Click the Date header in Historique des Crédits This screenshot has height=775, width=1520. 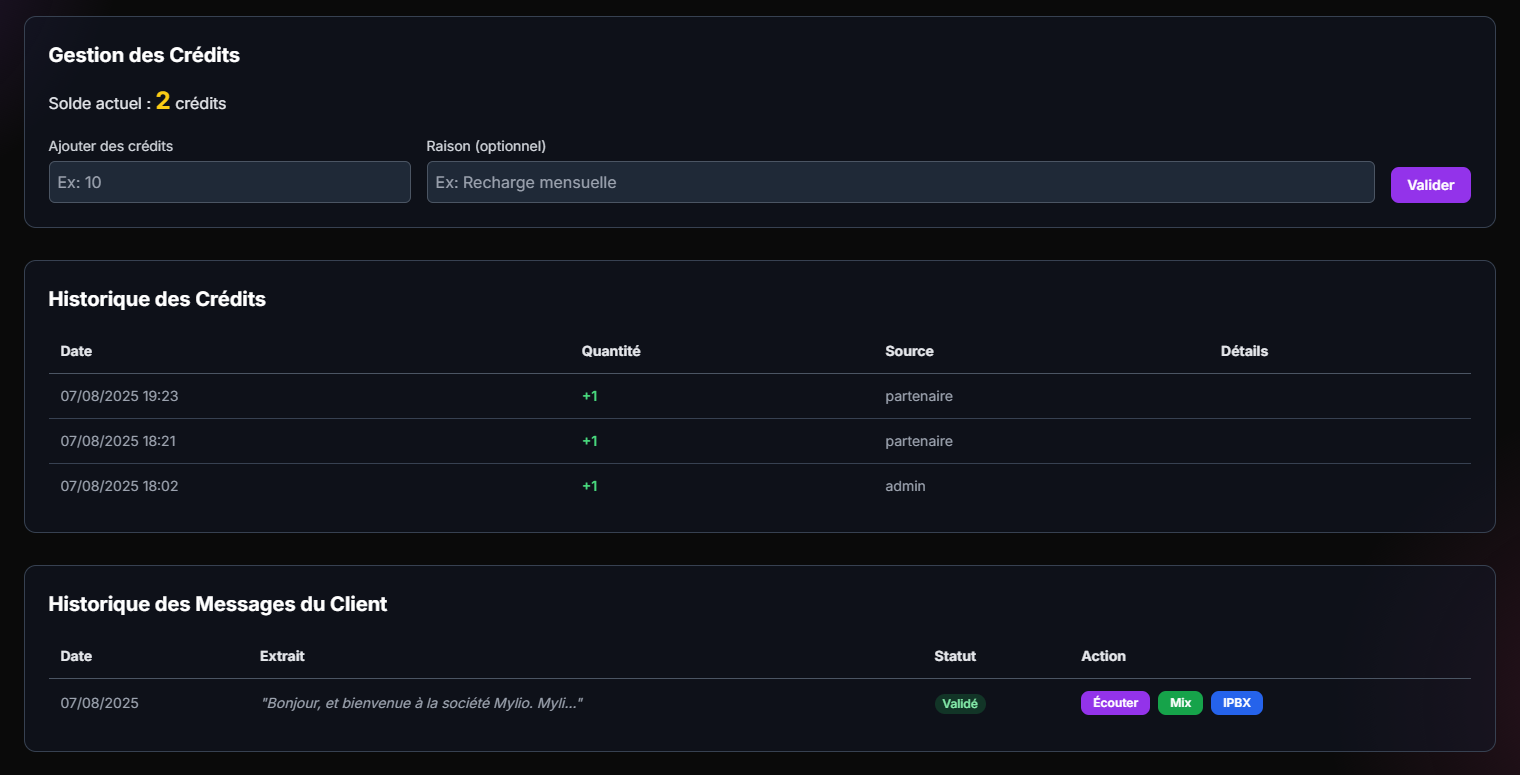76,351
